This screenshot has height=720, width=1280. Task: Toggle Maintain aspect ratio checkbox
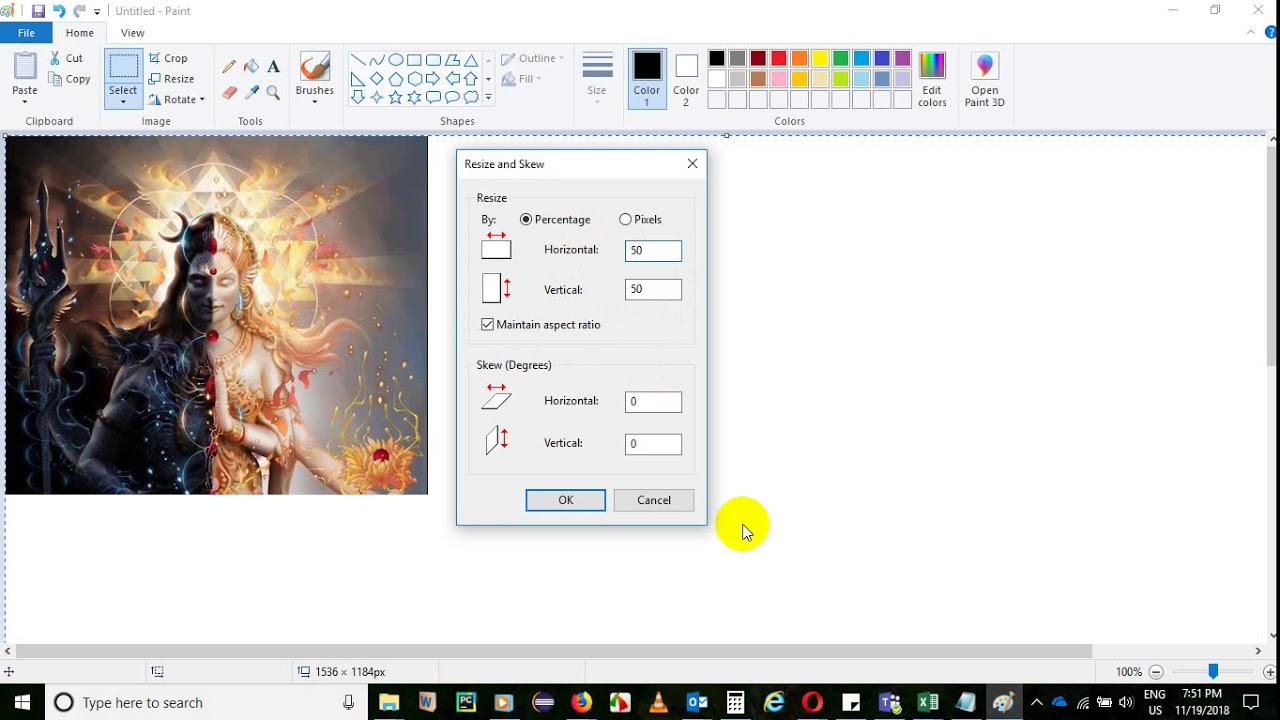coord(487,324)
